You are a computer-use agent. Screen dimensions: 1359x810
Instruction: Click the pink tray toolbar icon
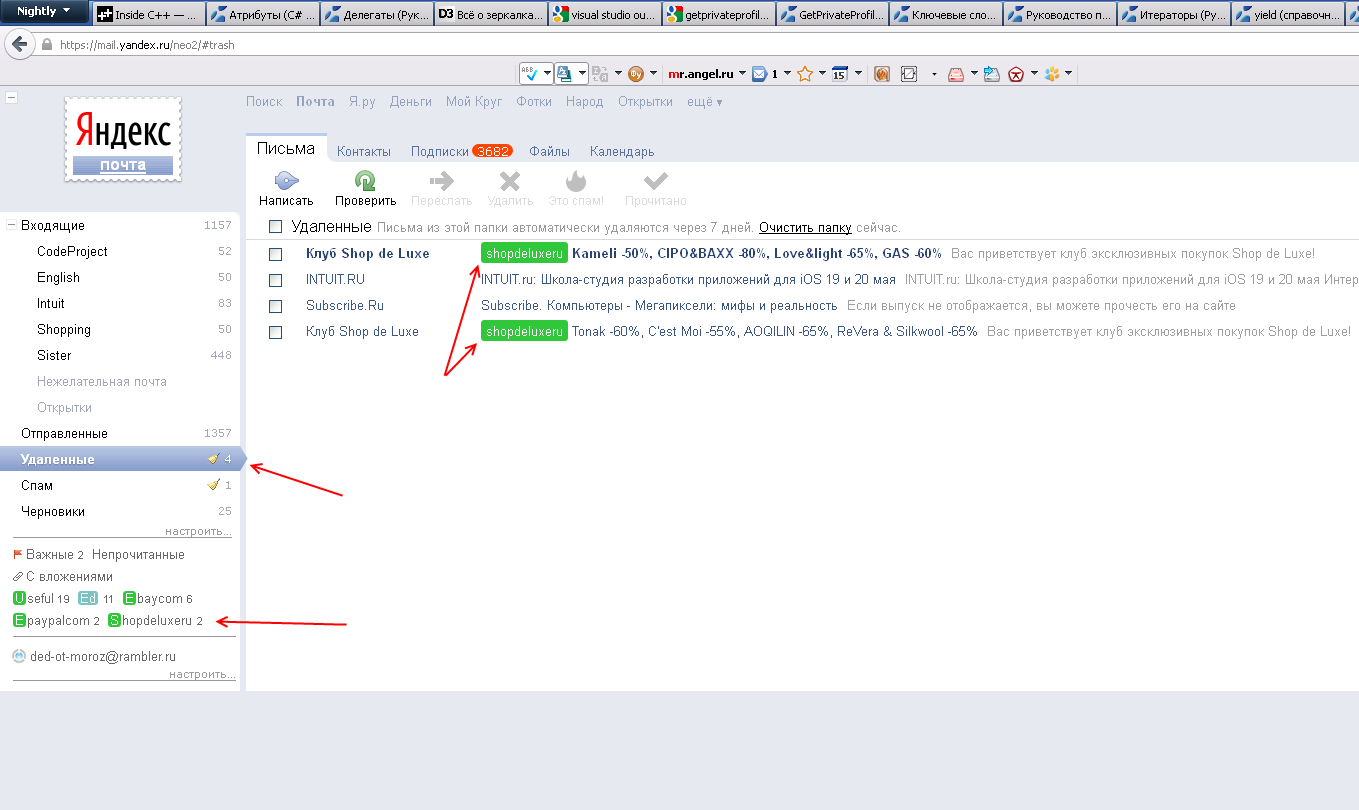tap(955, 74)
